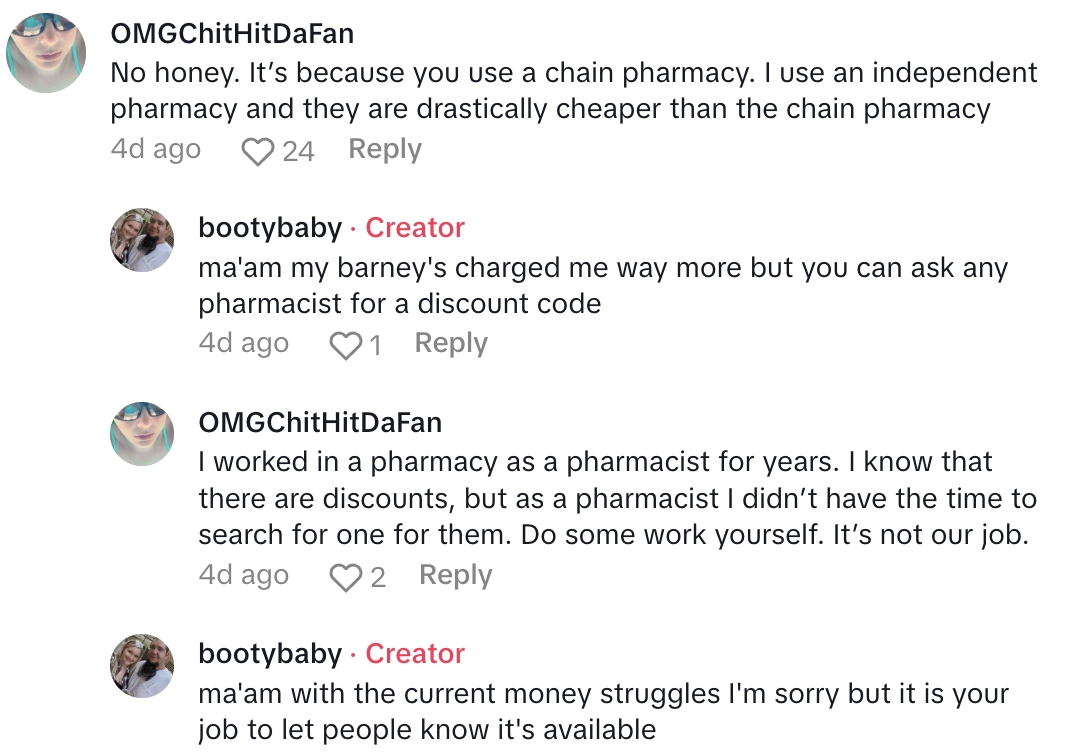Image resolution: width=1076 pixels, height=754 pixels.
Task: Click bootybaby's avatar on the money struggles reply
Action: coord(141,665)
